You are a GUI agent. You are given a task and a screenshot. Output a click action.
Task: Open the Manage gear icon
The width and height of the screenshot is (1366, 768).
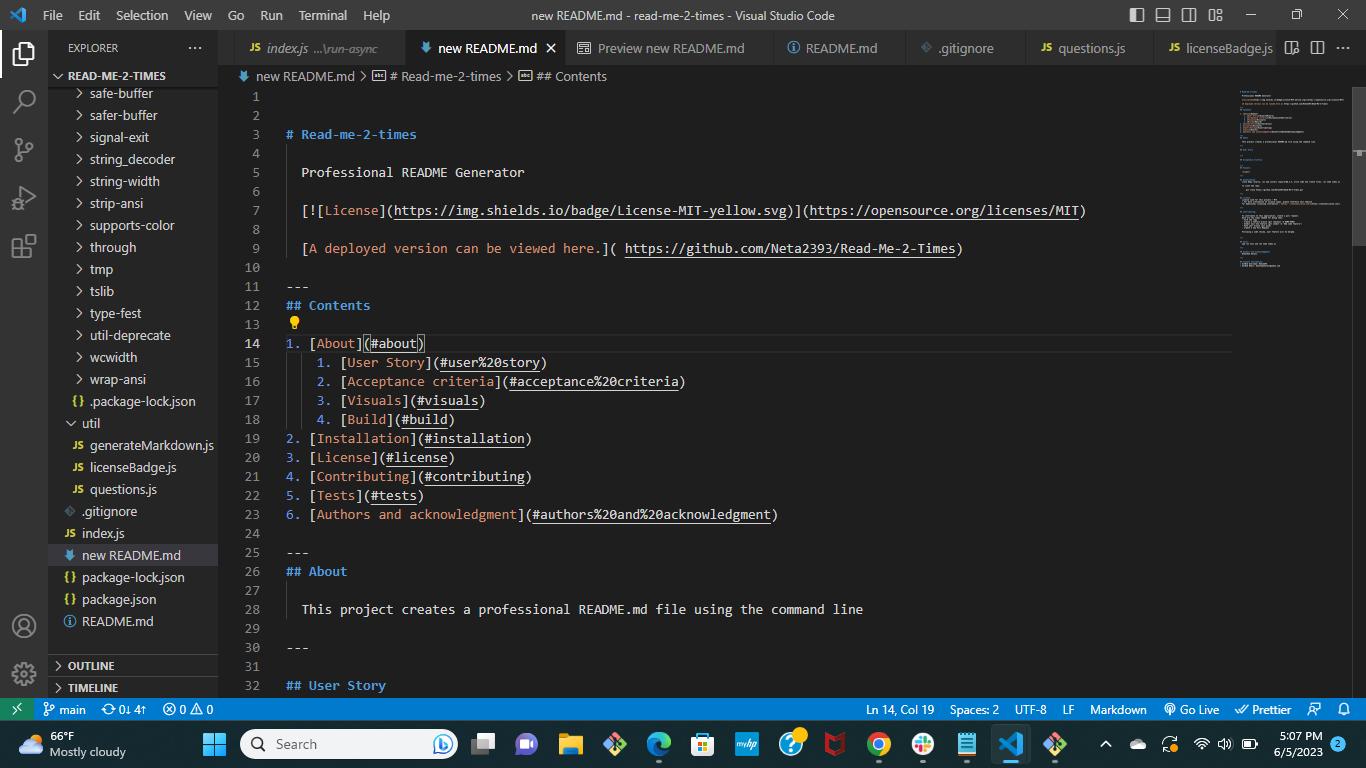(24, 674)
